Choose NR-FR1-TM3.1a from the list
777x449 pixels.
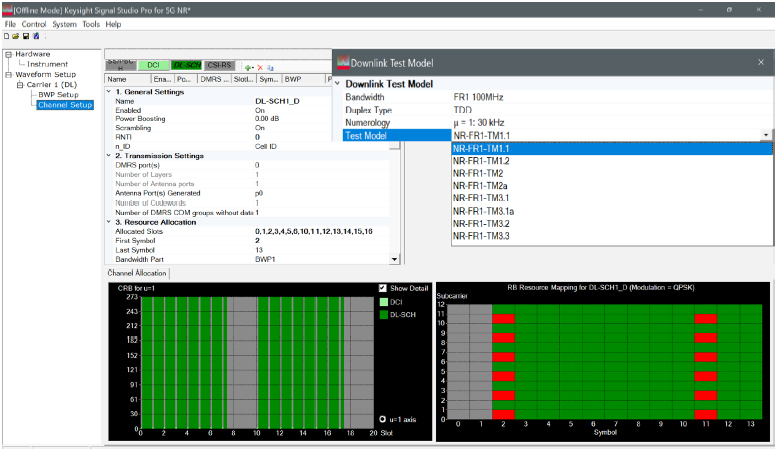[x=612, y=211]
